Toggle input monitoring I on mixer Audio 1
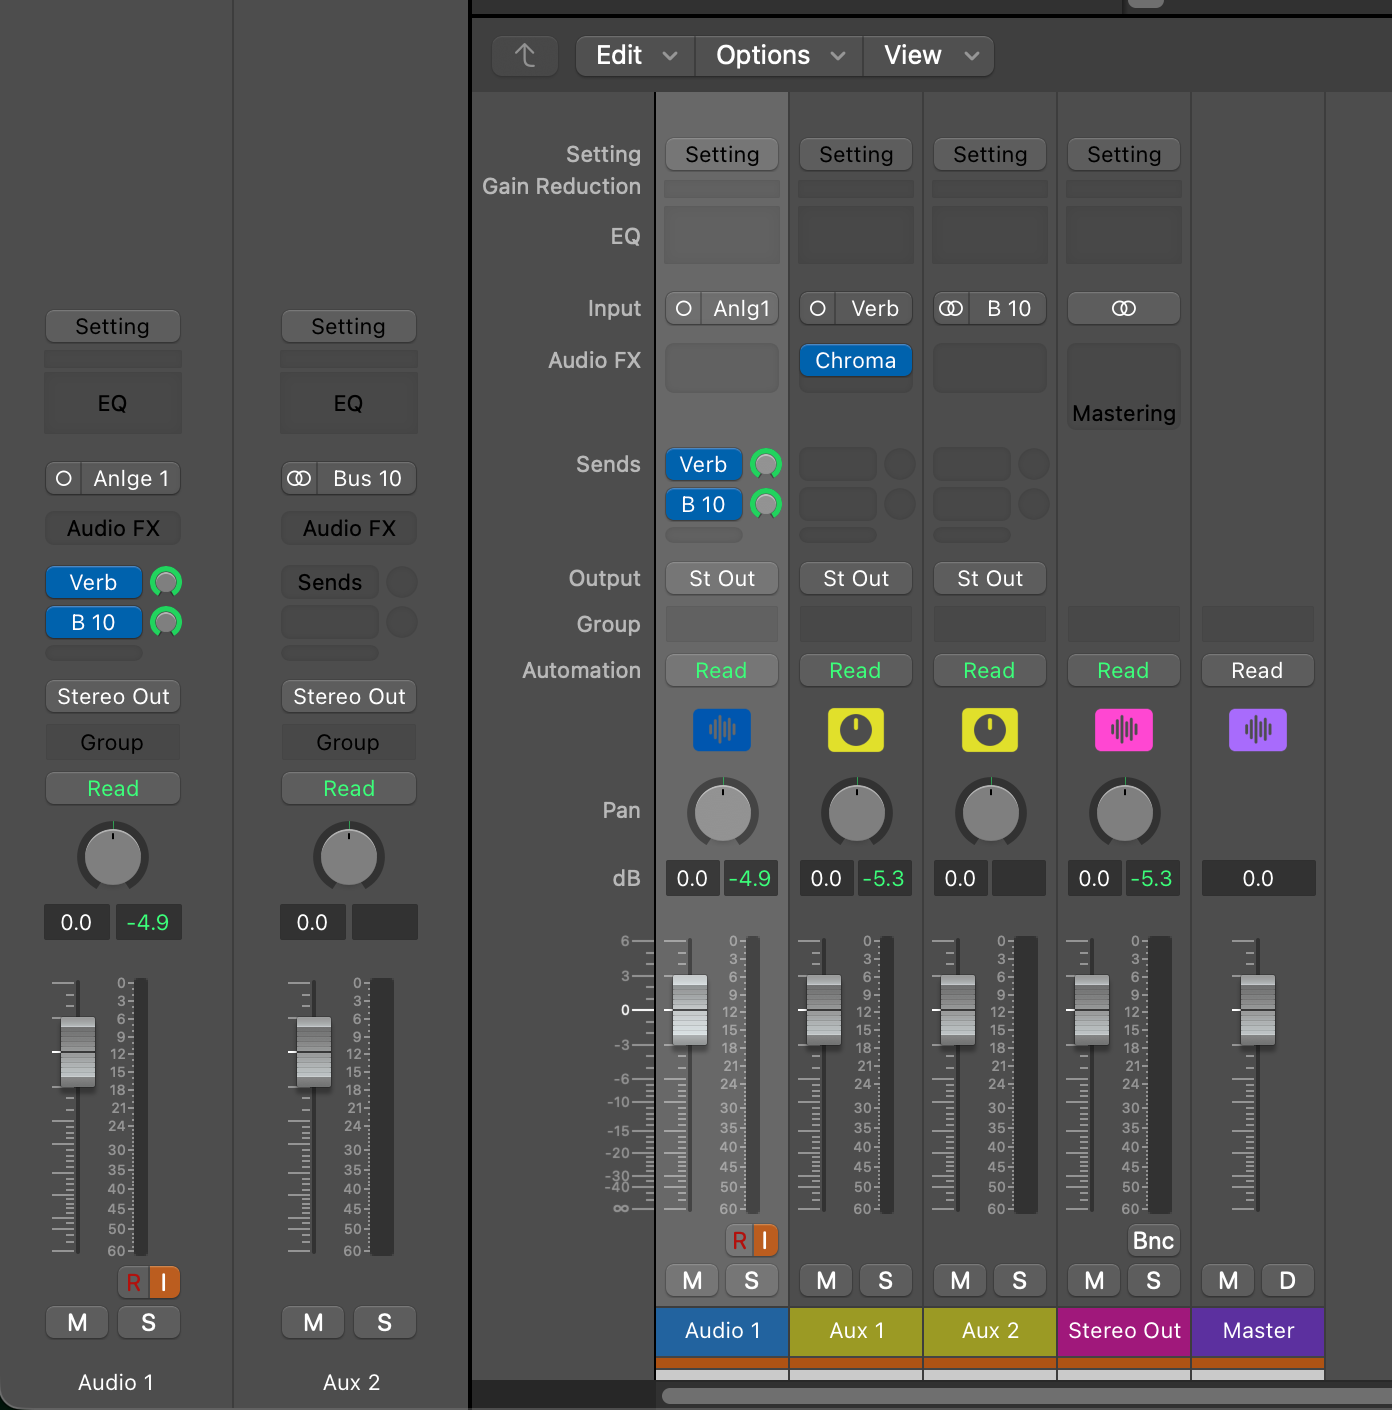This screenshot has width=1392, height=1410. [765, 1241]
